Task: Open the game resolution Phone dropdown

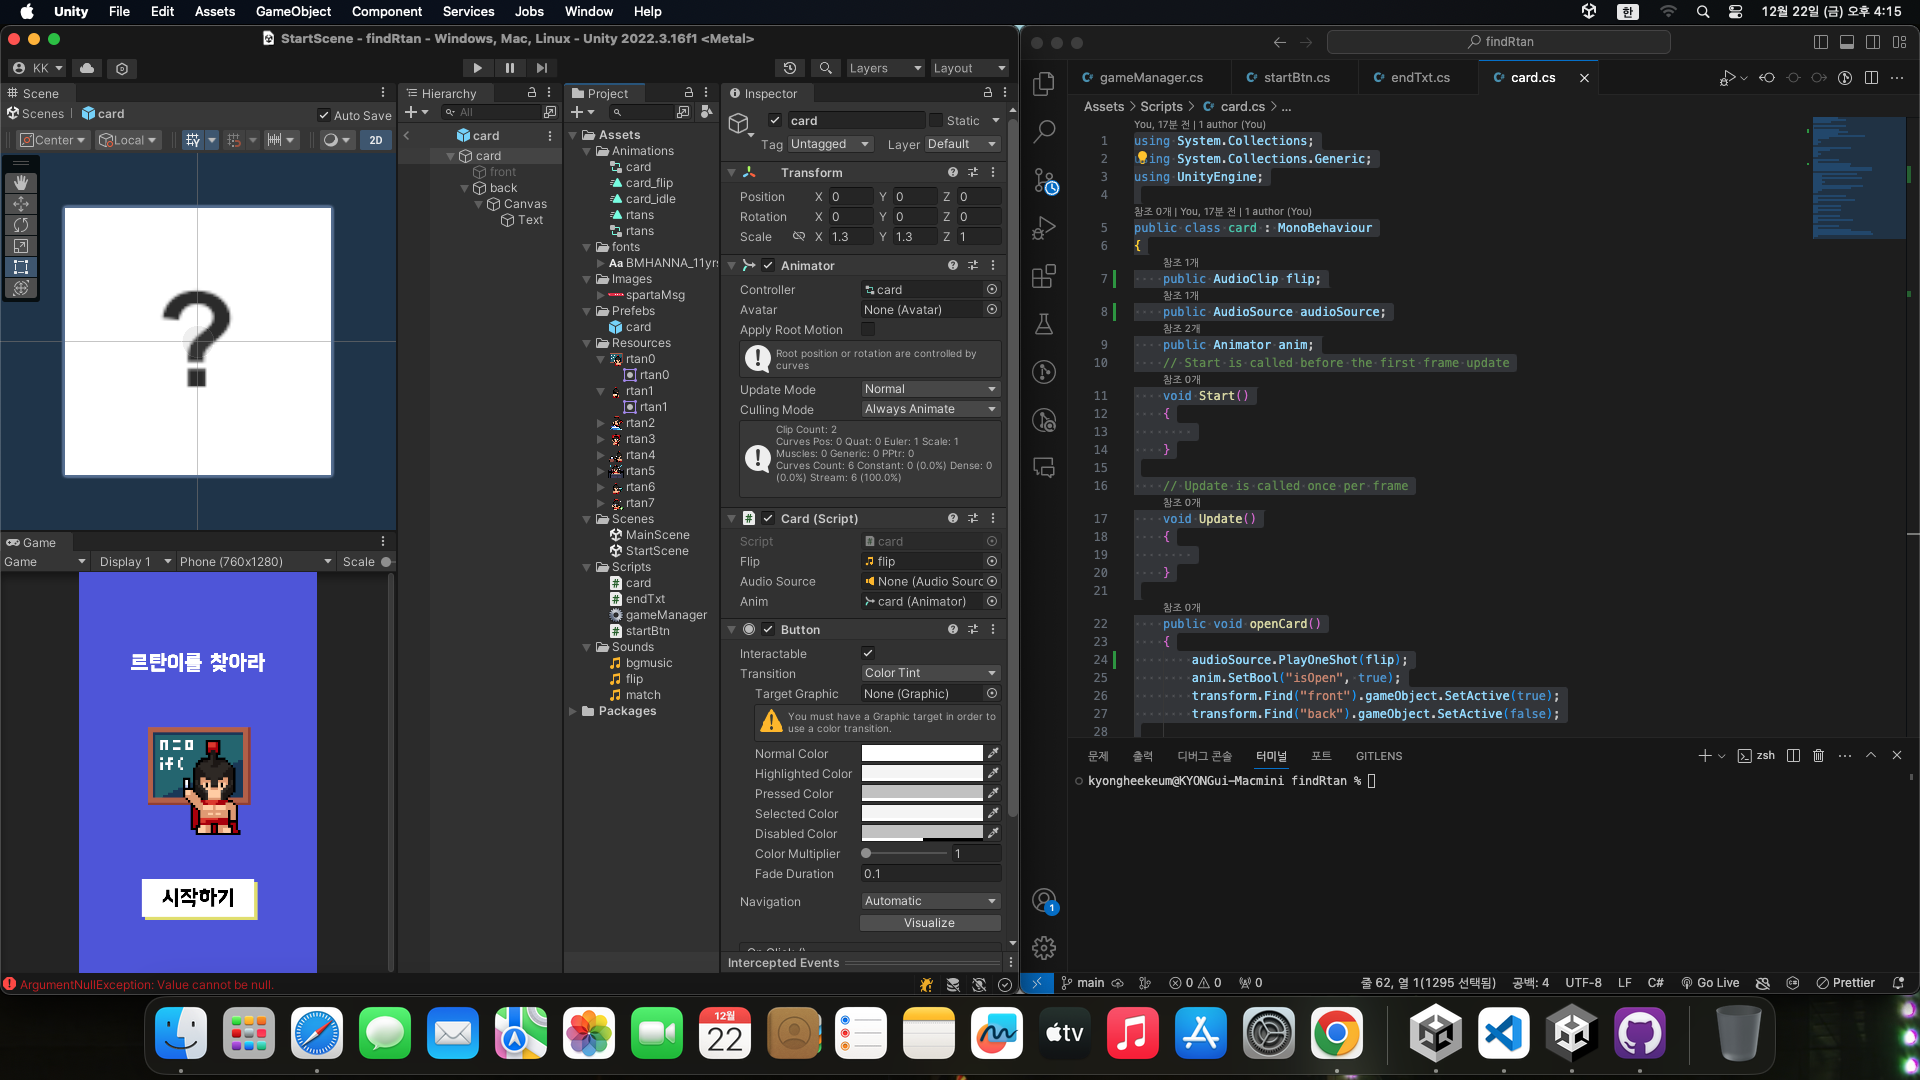Action: tap(256, 562)
